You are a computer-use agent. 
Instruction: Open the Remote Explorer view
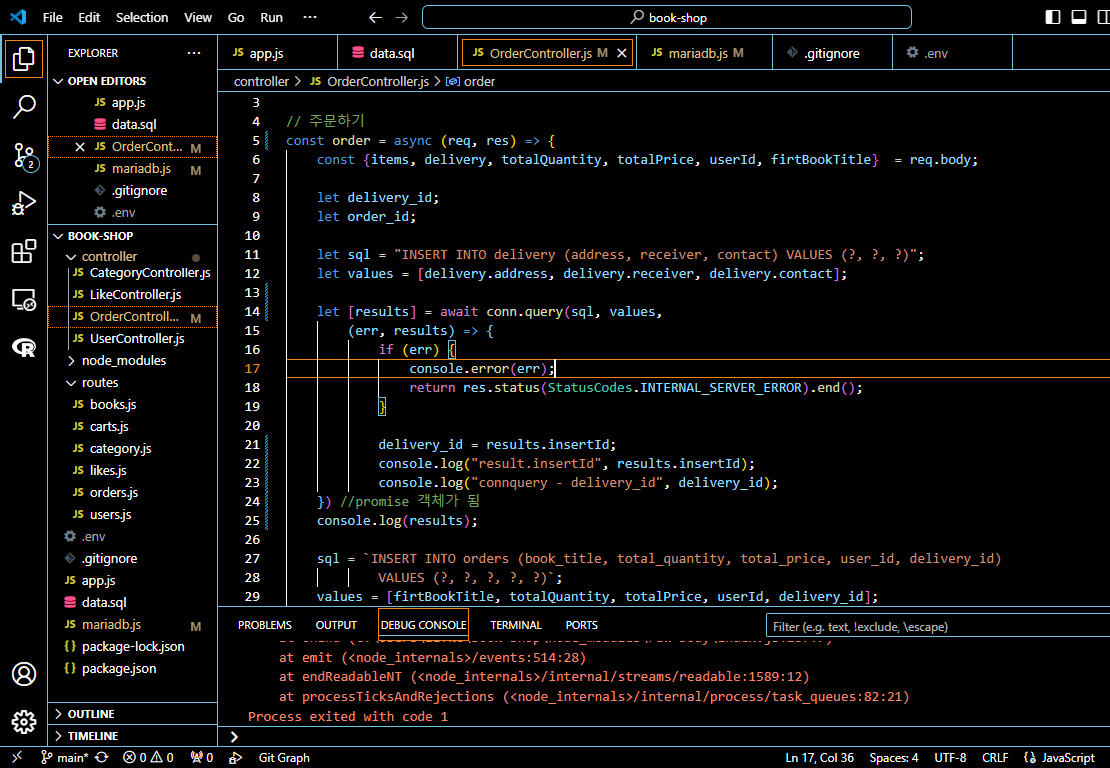click(x=23, y=299)
